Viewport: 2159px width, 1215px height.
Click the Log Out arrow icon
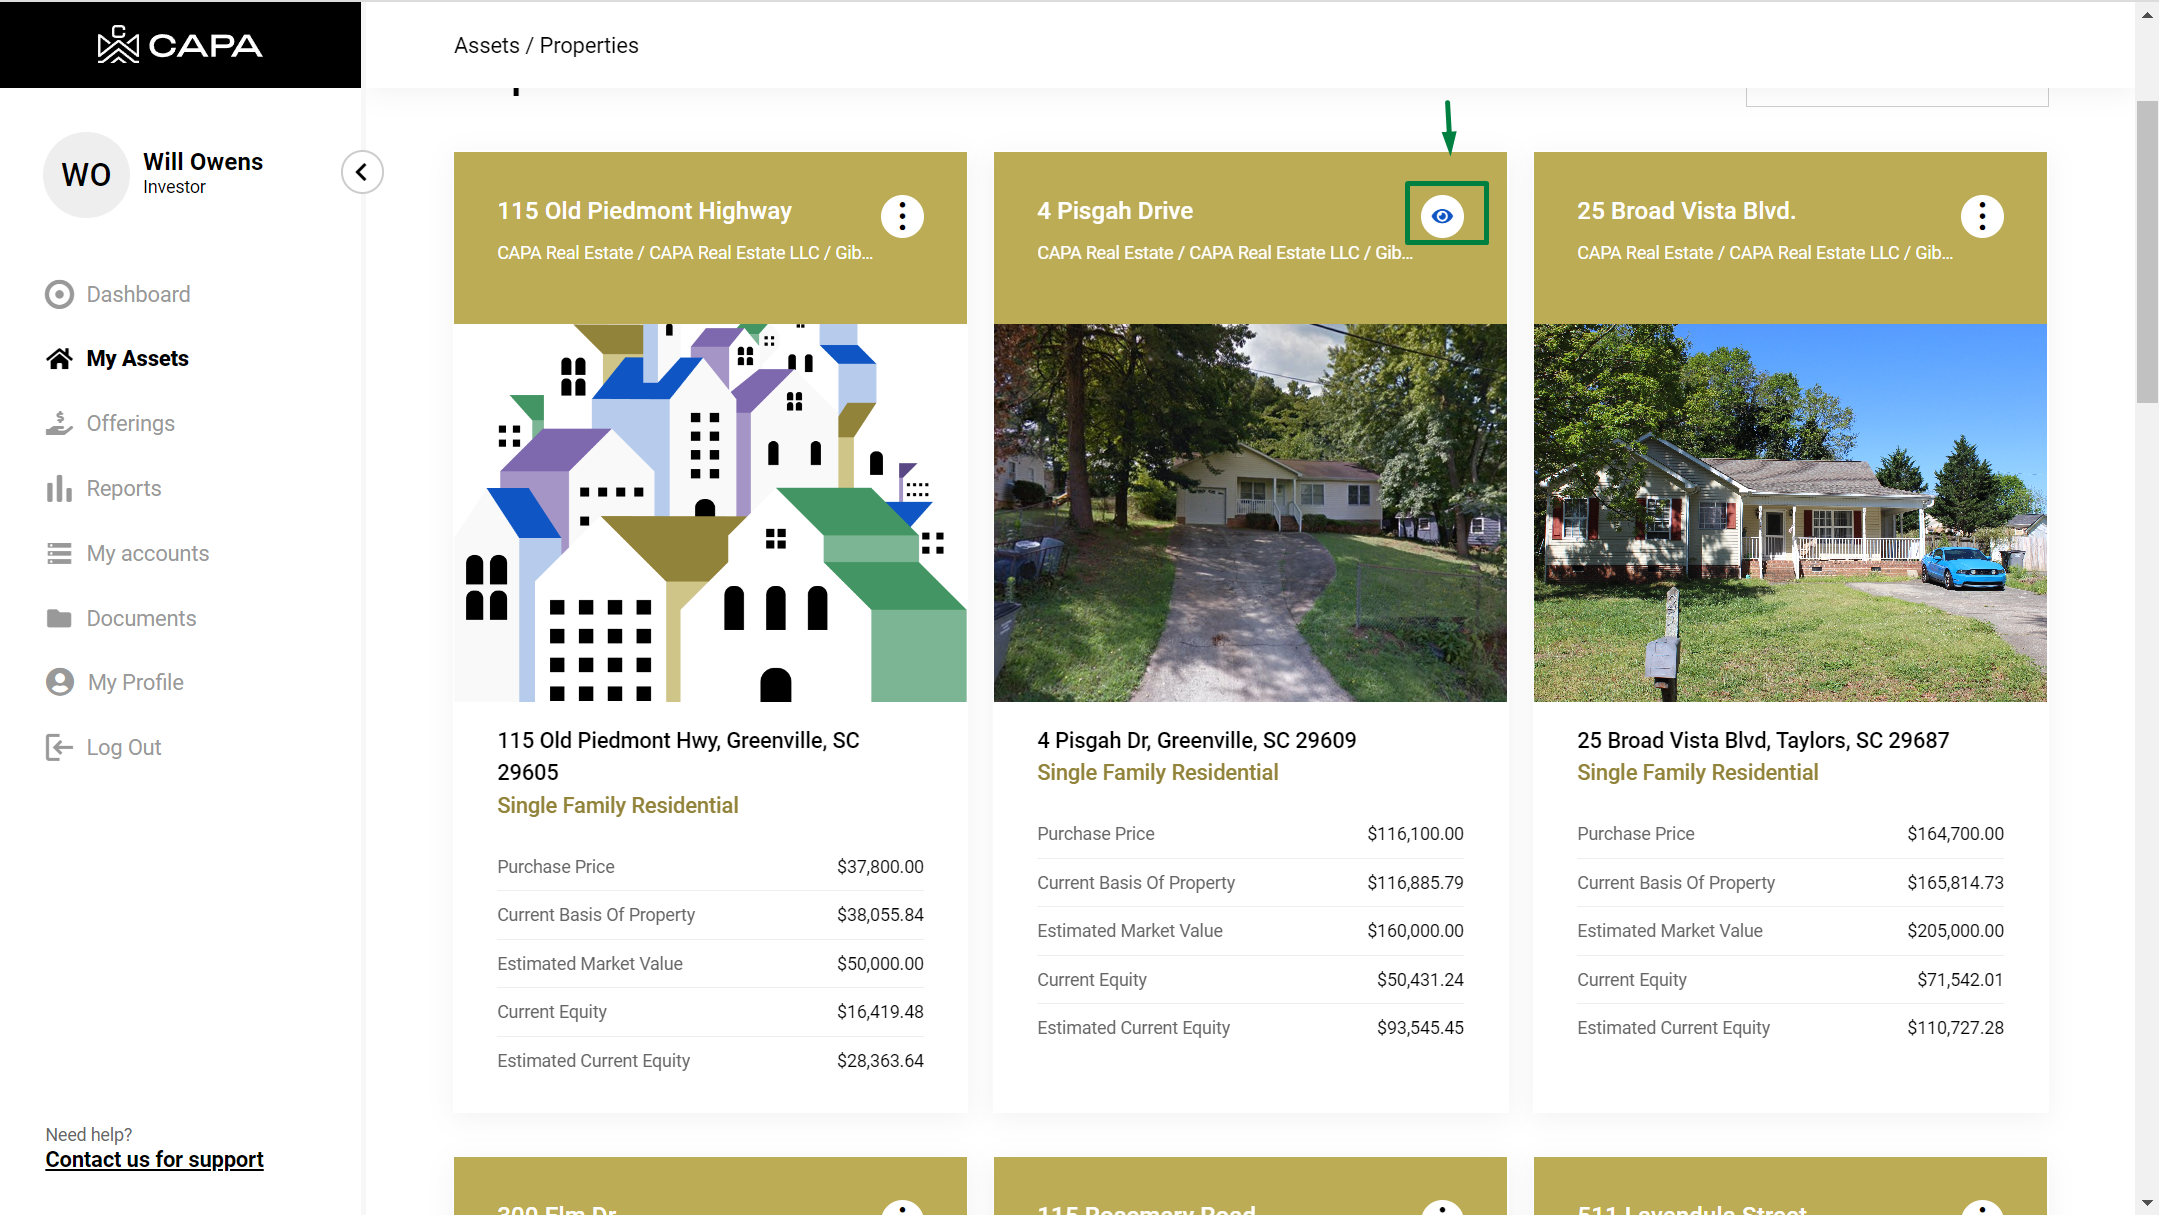(60, 748)
